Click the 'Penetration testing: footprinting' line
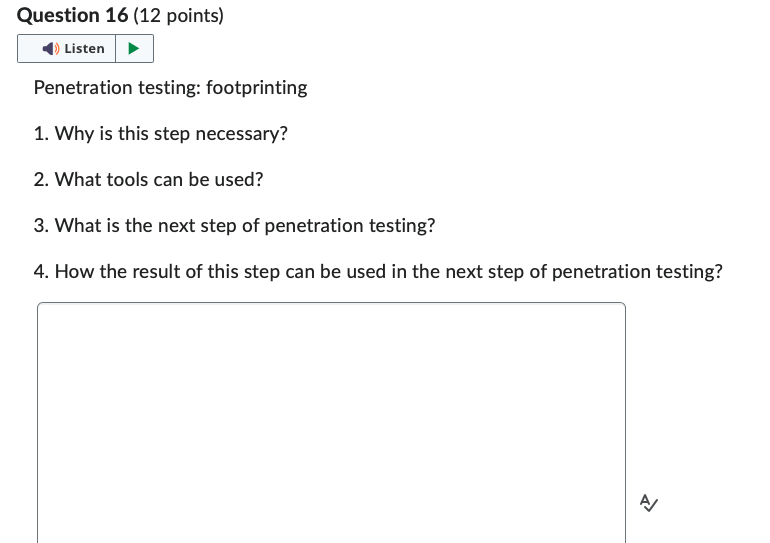This screenshot has height=543, width=770. click(170, 88)
